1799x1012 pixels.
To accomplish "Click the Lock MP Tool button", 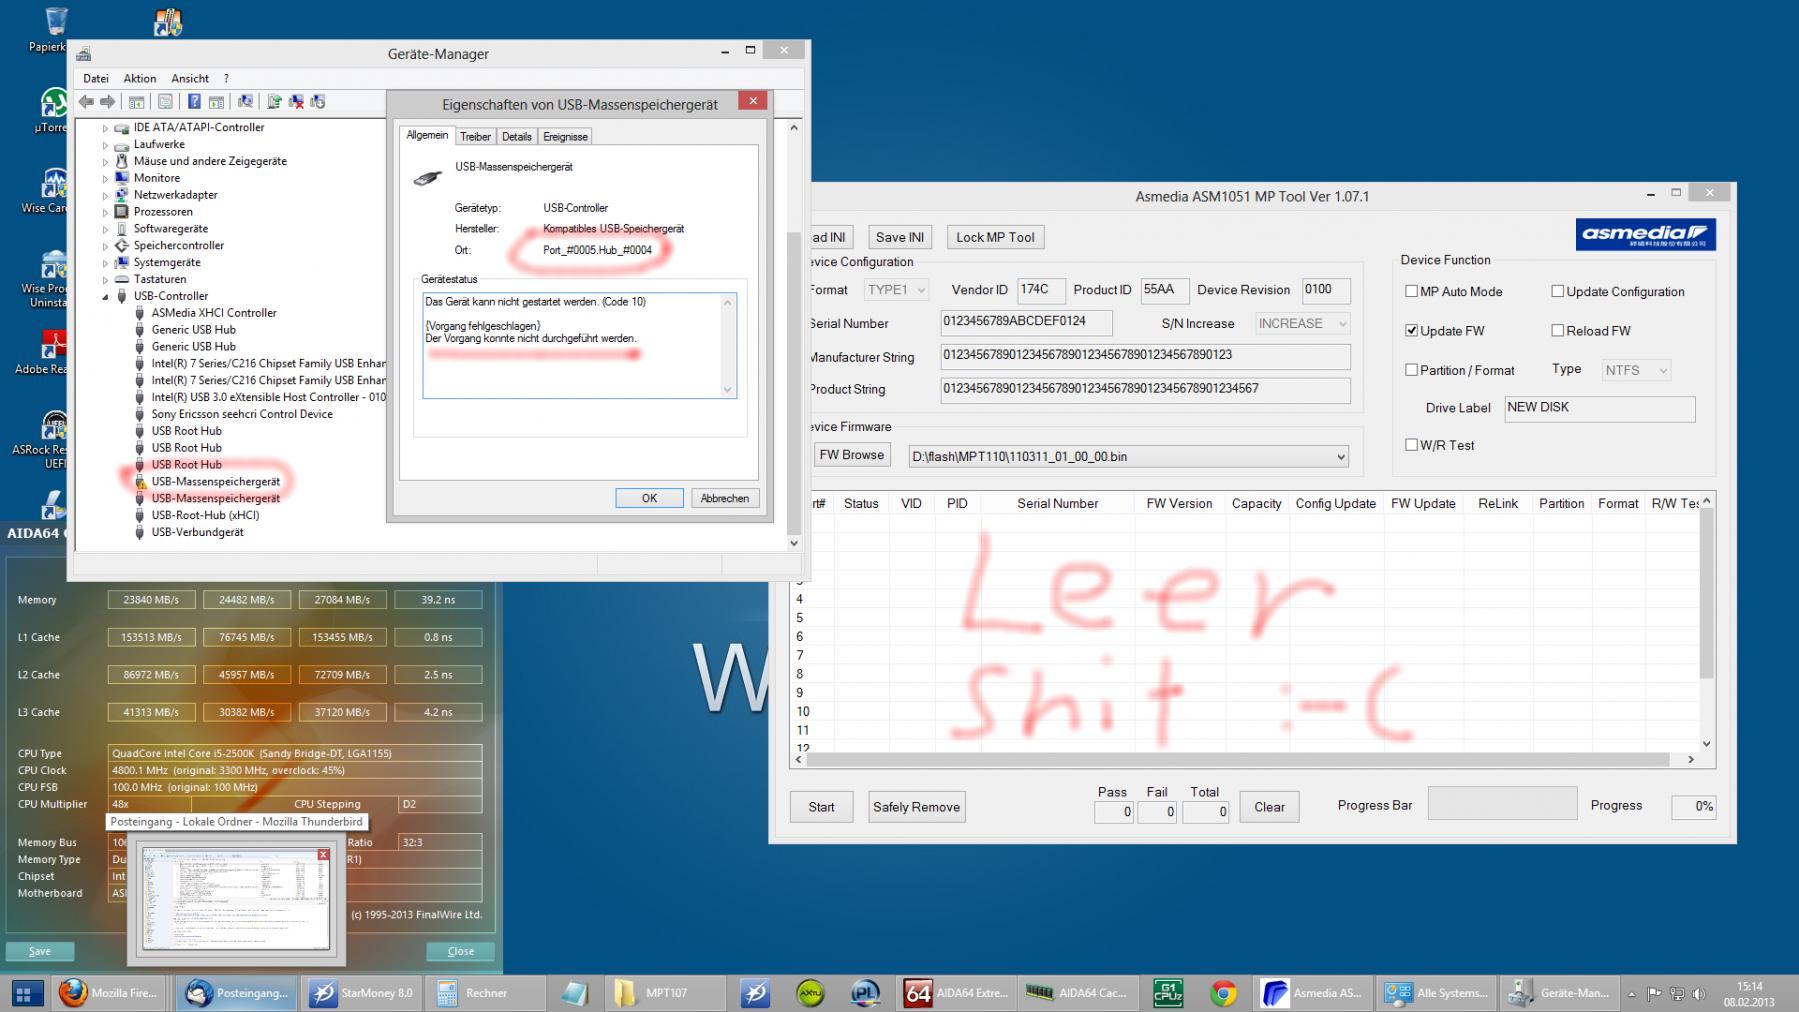I will pos(995,237).
